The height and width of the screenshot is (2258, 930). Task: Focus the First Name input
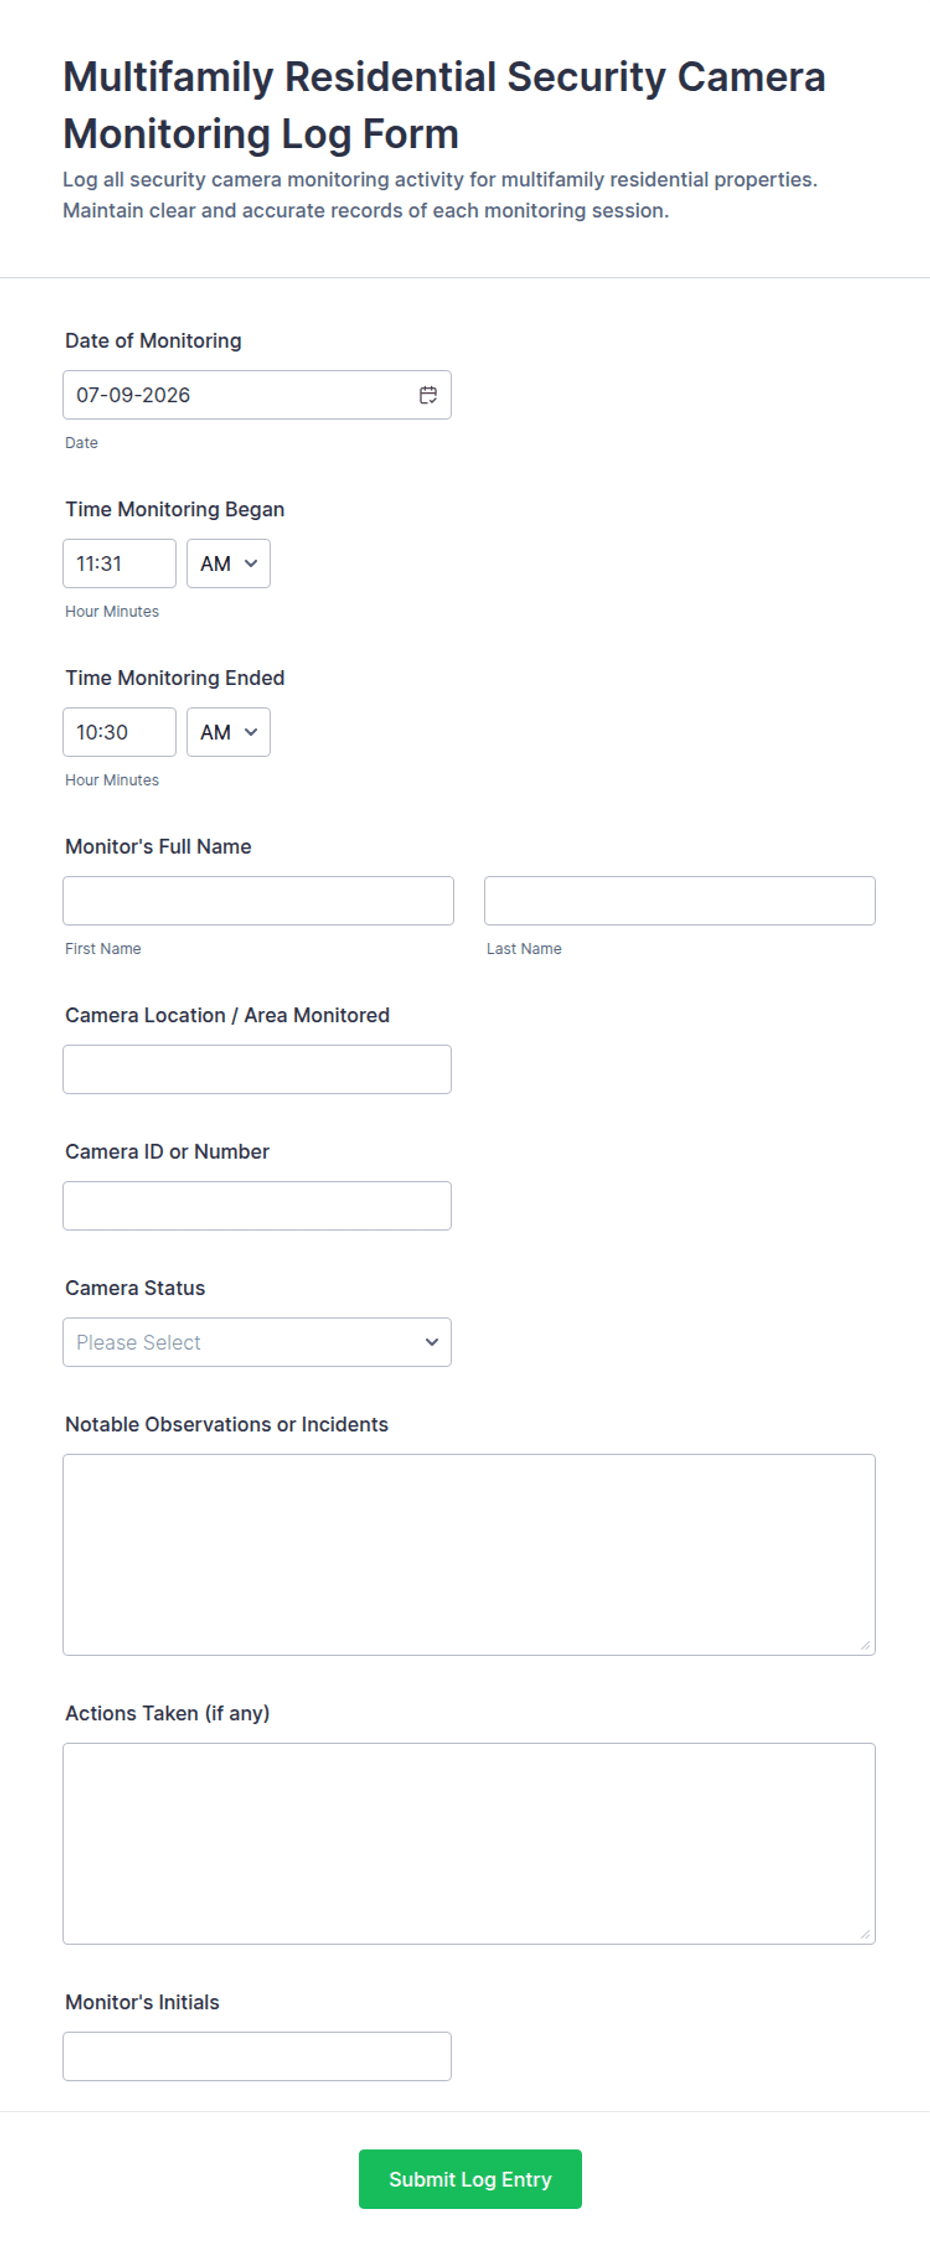pos(258,901)
